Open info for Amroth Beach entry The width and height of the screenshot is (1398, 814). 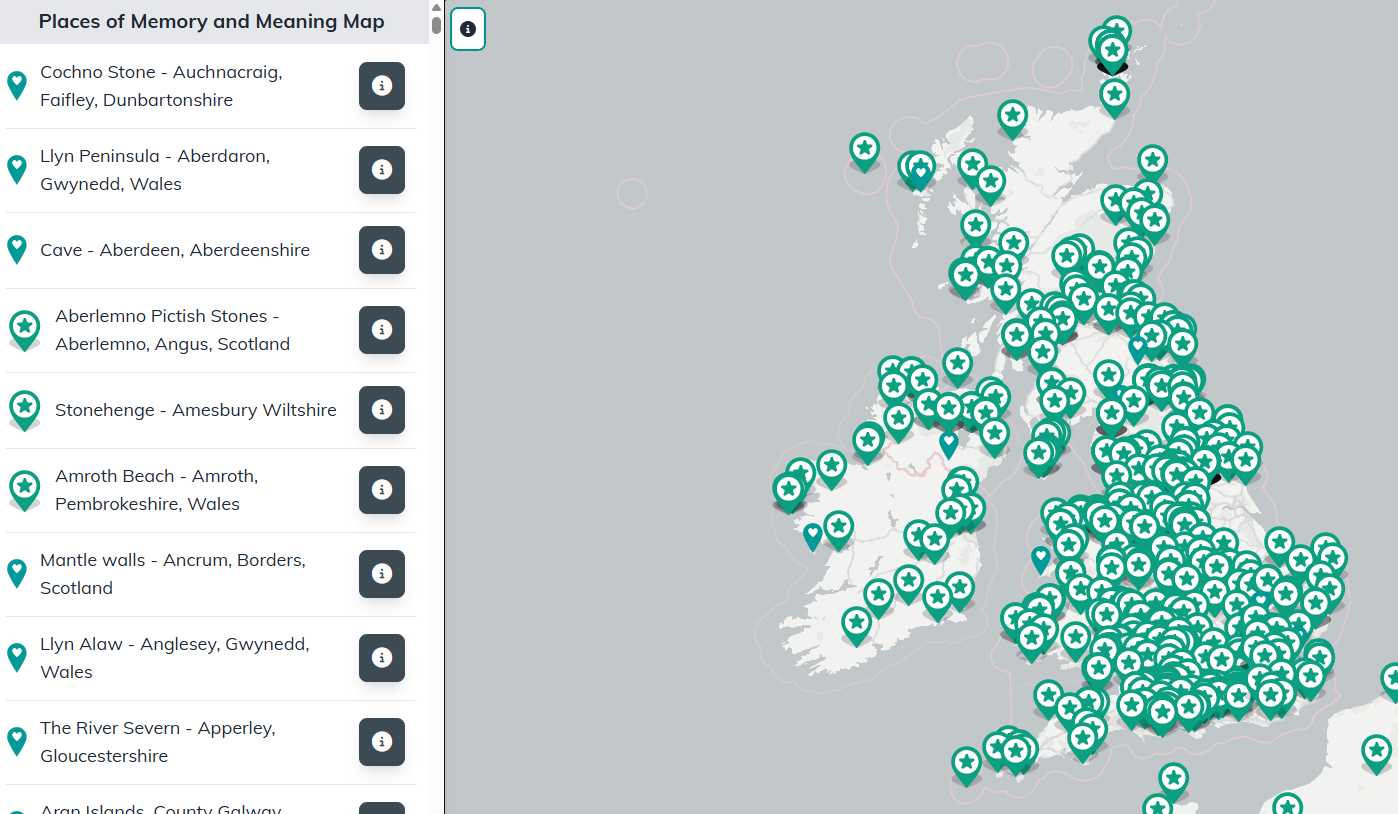click(381, 490)
